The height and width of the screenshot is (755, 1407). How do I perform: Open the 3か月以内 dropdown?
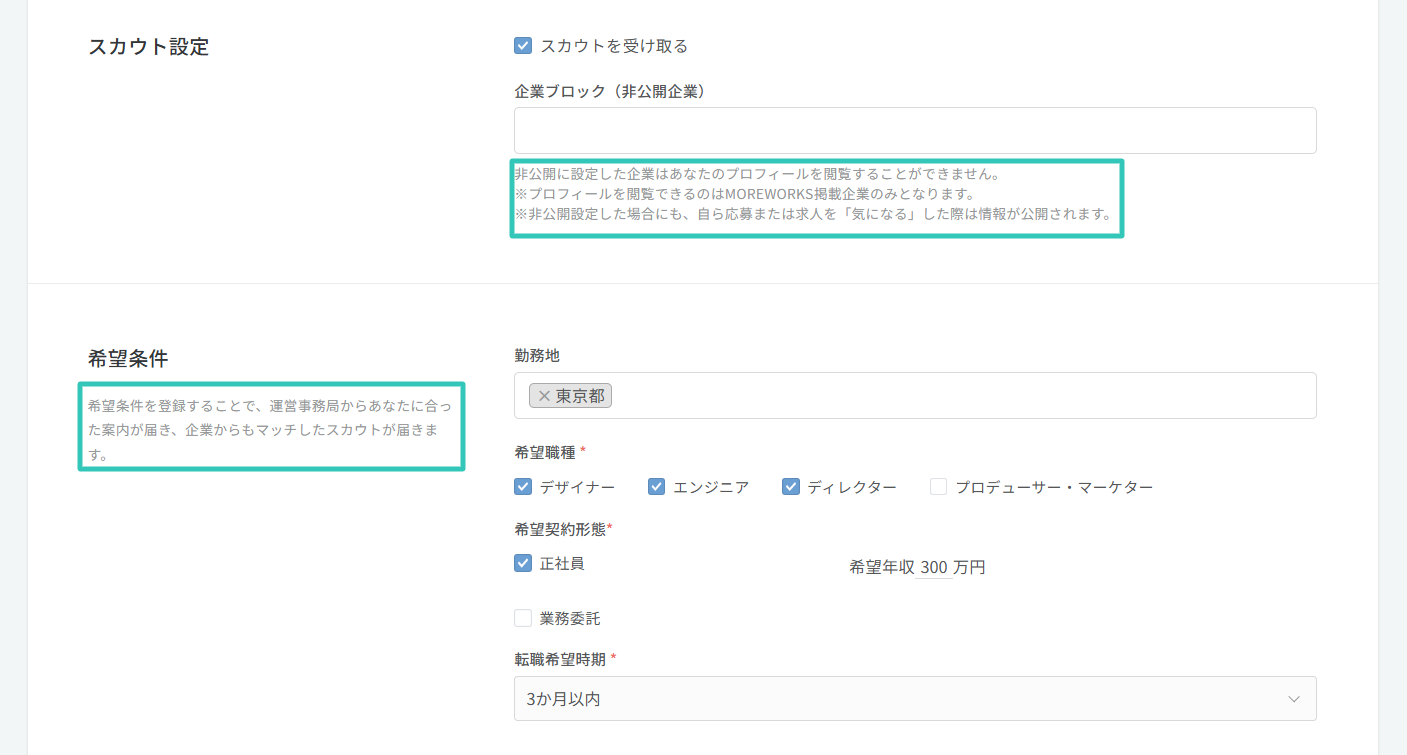[x=914, y=699]
